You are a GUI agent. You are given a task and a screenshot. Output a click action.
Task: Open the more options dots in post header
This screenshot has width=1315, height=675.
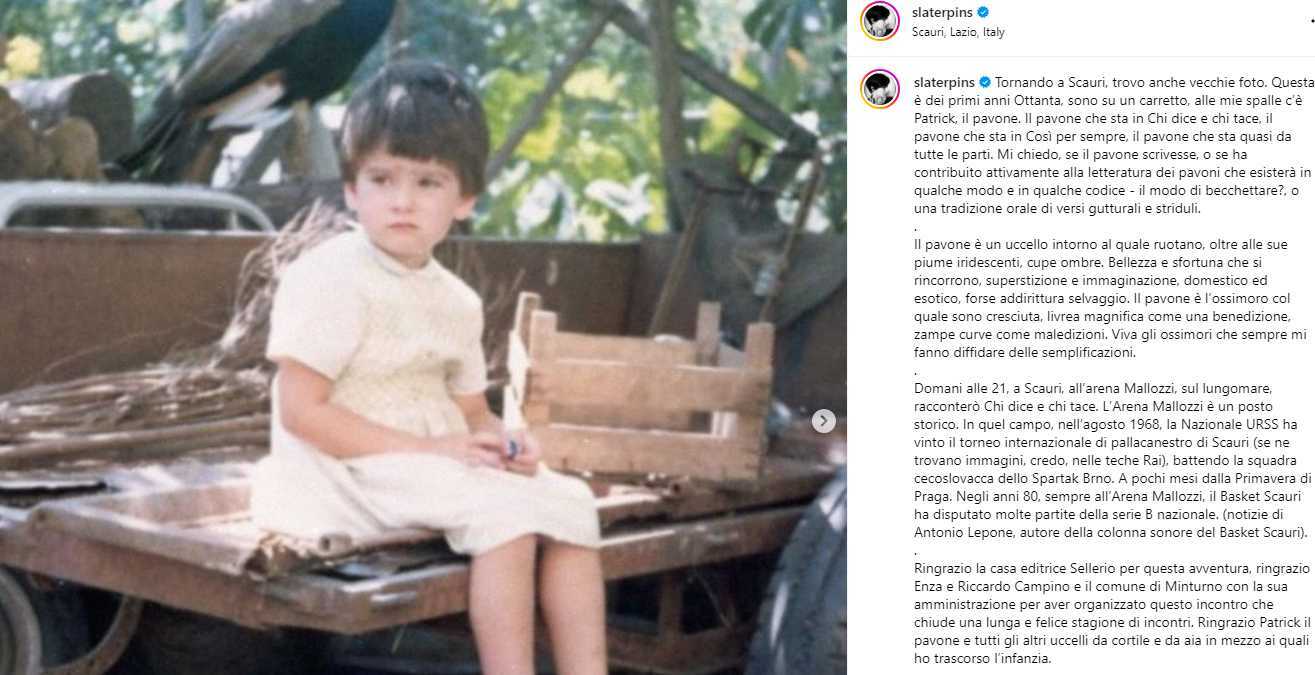click(1311, 20)
